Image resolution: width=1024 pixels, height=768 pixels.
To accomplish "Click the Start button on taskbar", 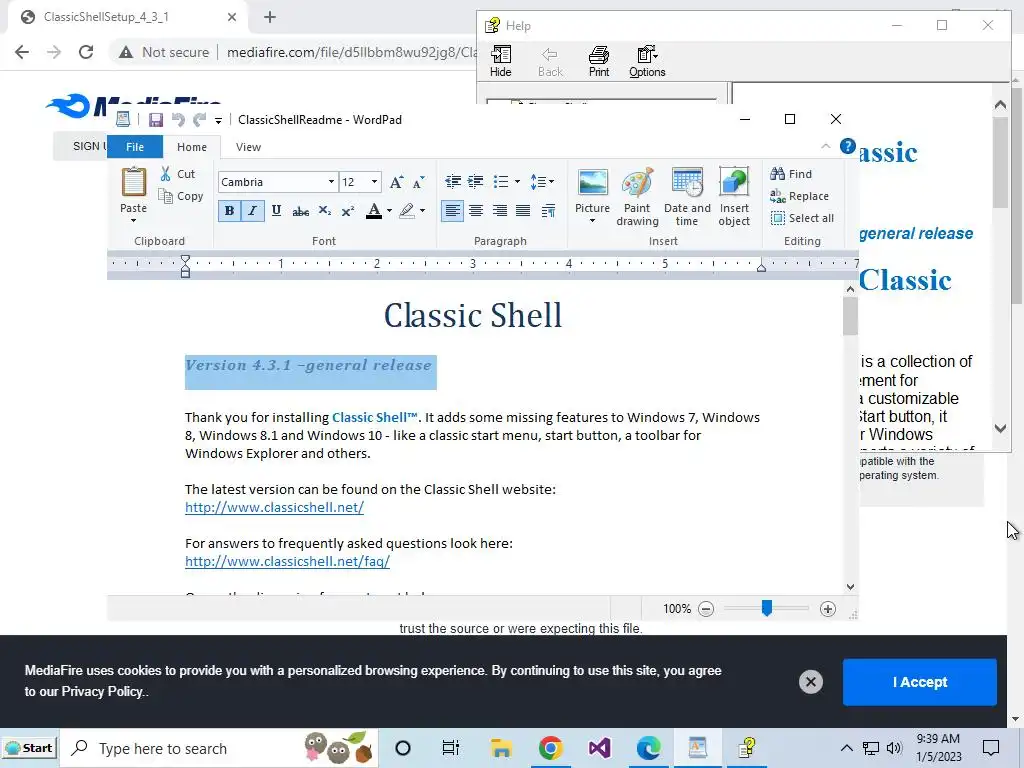I will tap(29, 748).
